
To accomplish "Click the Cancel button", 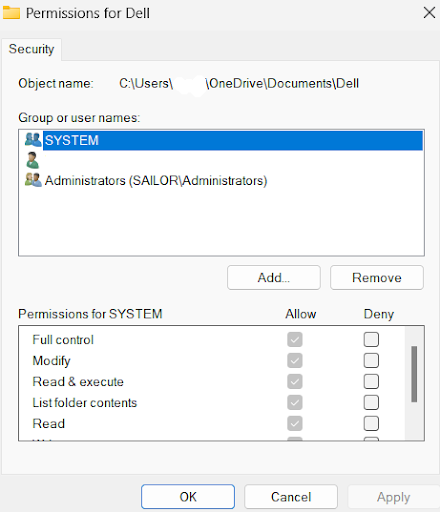I will click(x=291, y=497).
